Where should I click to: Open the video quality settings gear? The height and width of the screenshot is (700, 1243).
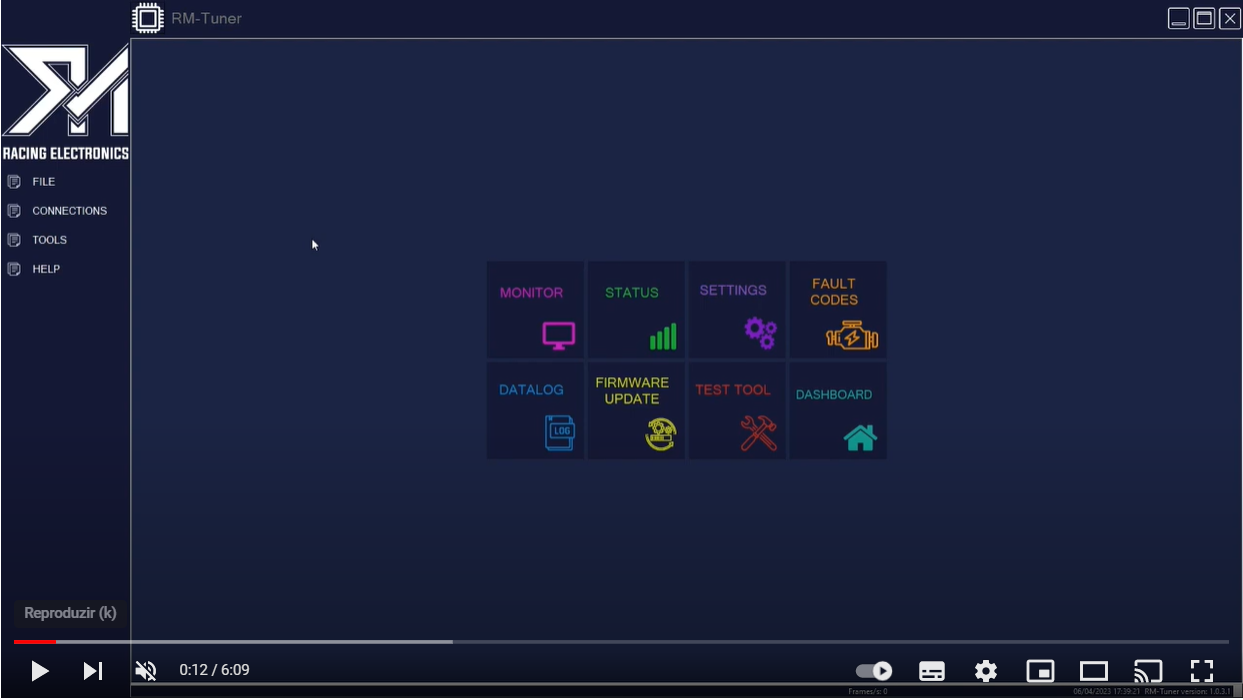[x=986, y=671]
